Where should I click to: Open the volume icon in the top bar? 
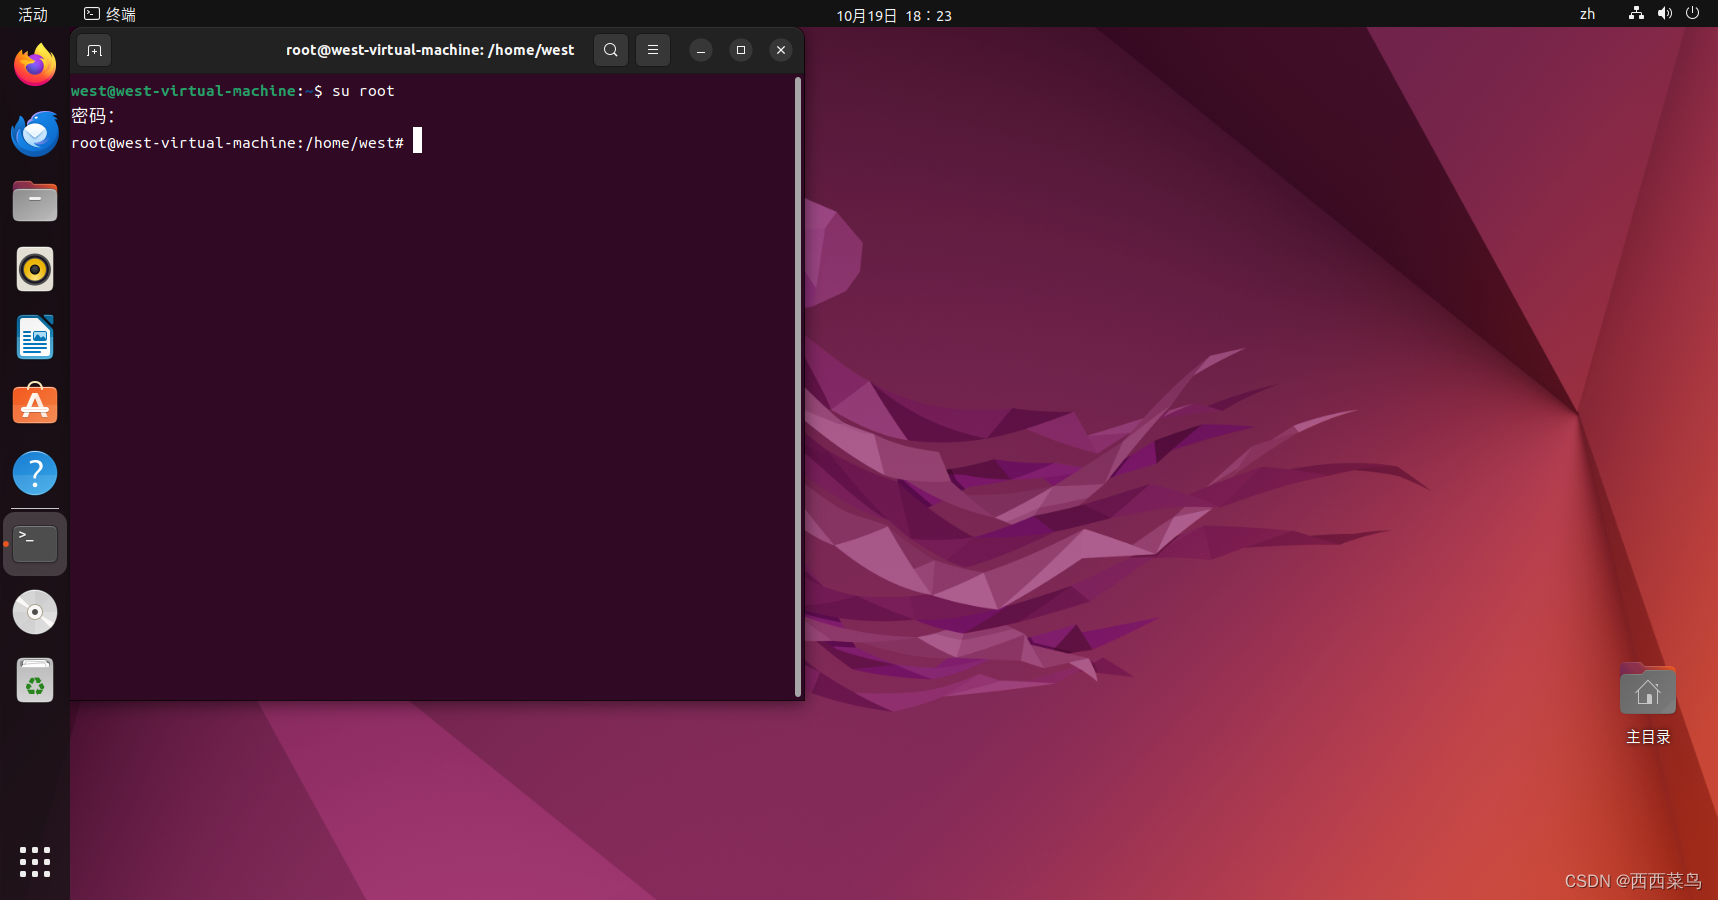[1664, 13]
